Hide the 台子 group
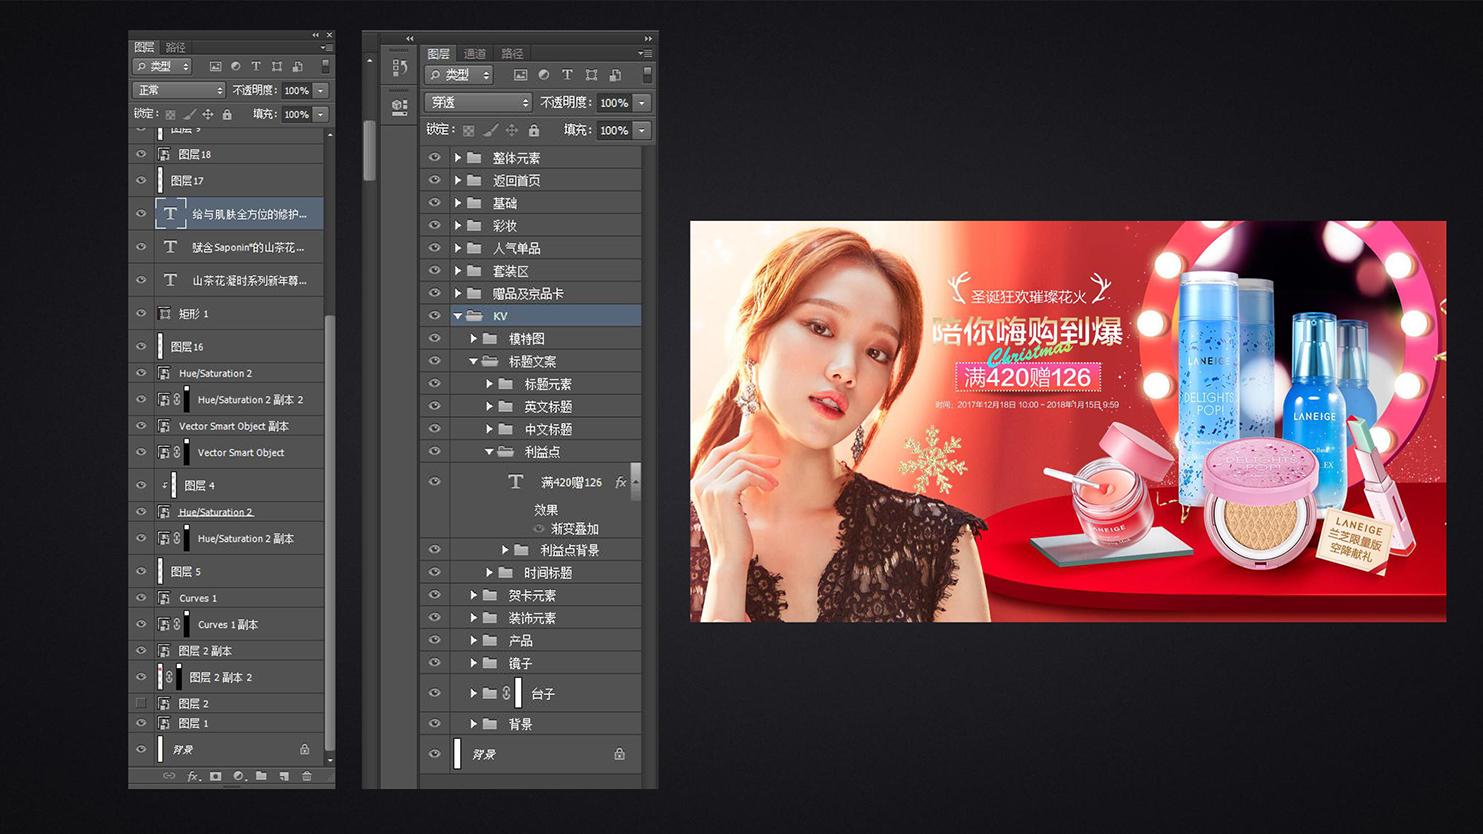Viewport: 1483px width, 834px height. click(x=434, y=693)
